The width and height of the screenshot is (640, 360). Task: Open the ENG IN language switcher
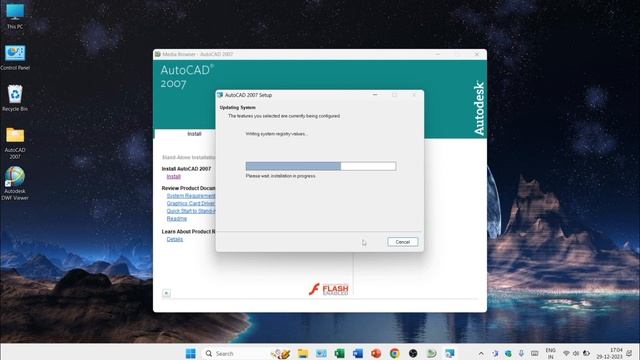[x=551, y=353]
